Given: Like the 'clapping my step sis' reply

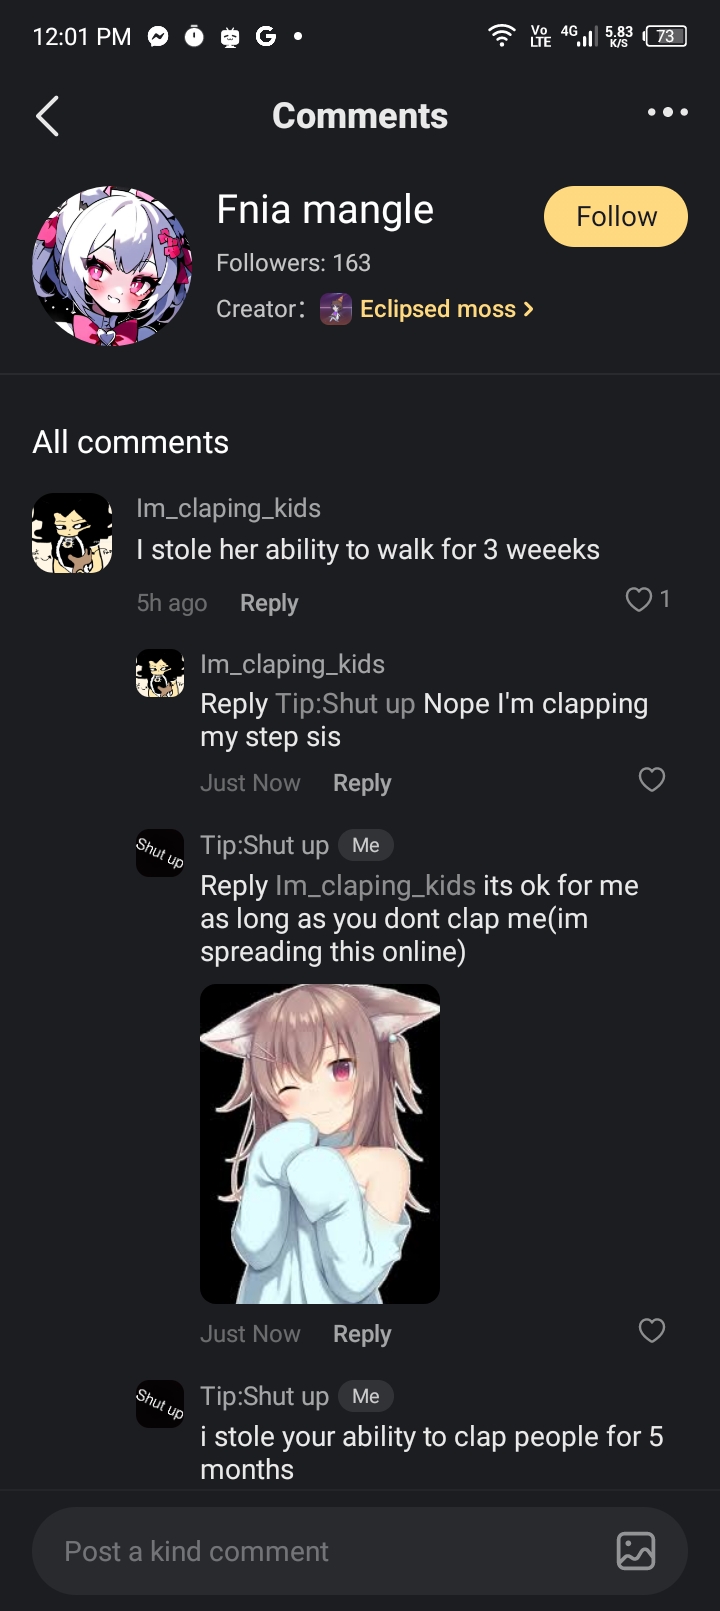Looking at the screenshot, I should [652, 779].
